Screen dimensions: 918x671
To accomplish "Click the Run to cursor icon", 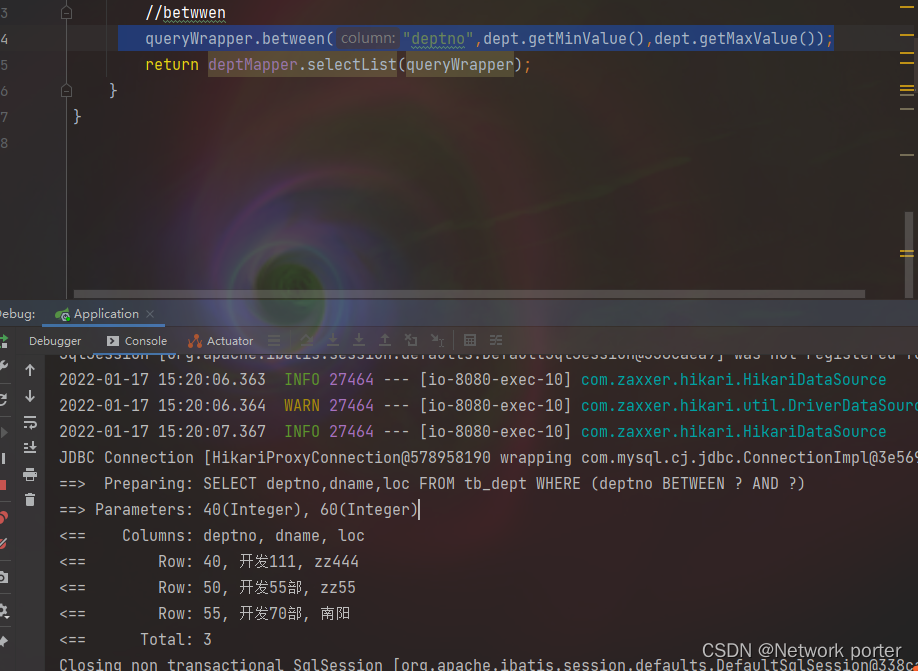I will 437,340.
